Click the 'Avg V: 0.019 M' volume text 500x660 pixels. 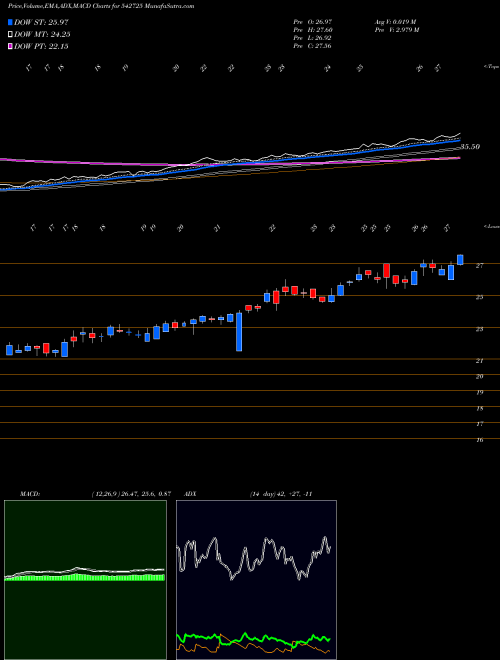395,21
